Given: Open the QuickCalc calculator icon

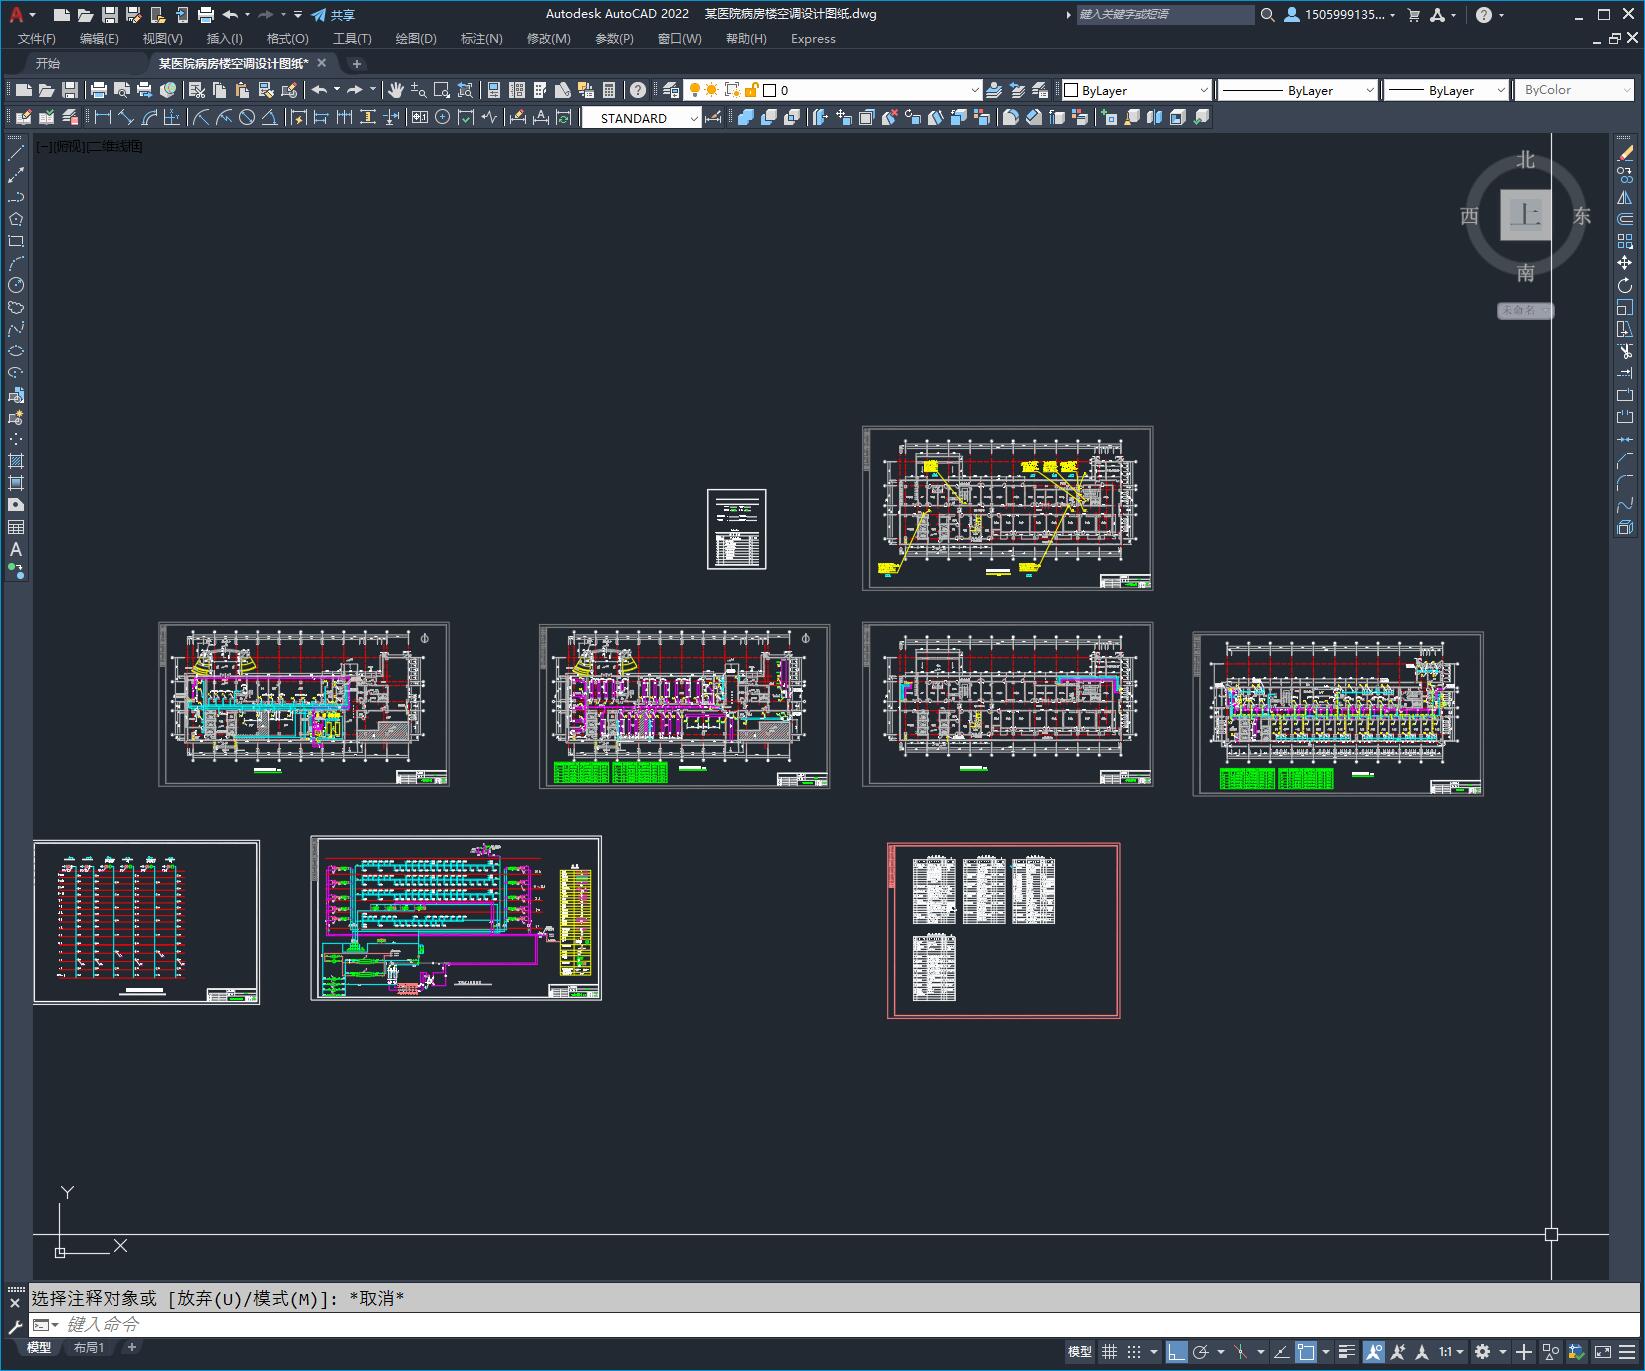Looking at the screenshot, I should coord(609,90).
